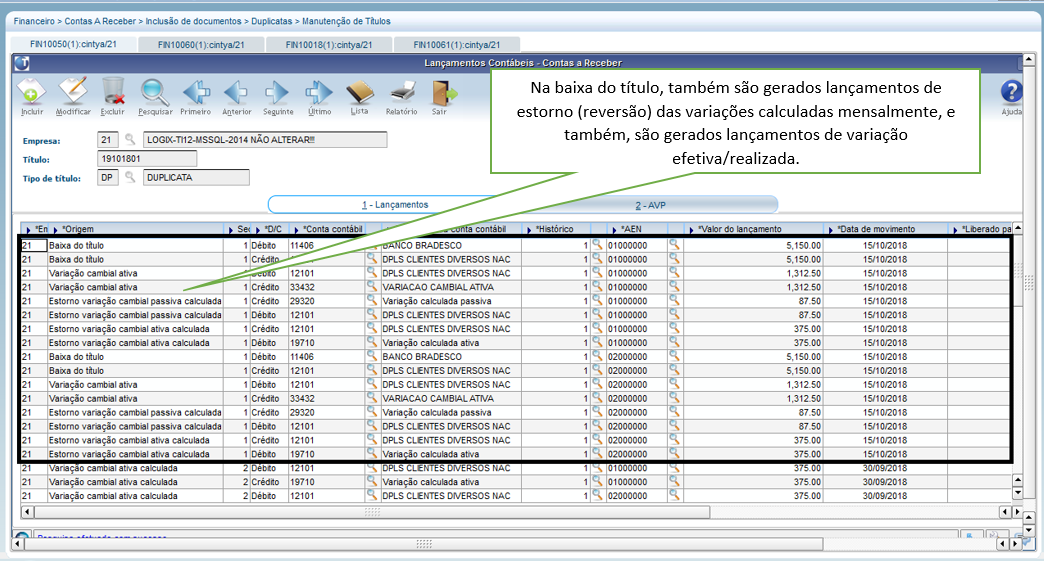Click the Modificar pencil icon
This screenshot has height=561, width=1044.
[x=73, y=92]
